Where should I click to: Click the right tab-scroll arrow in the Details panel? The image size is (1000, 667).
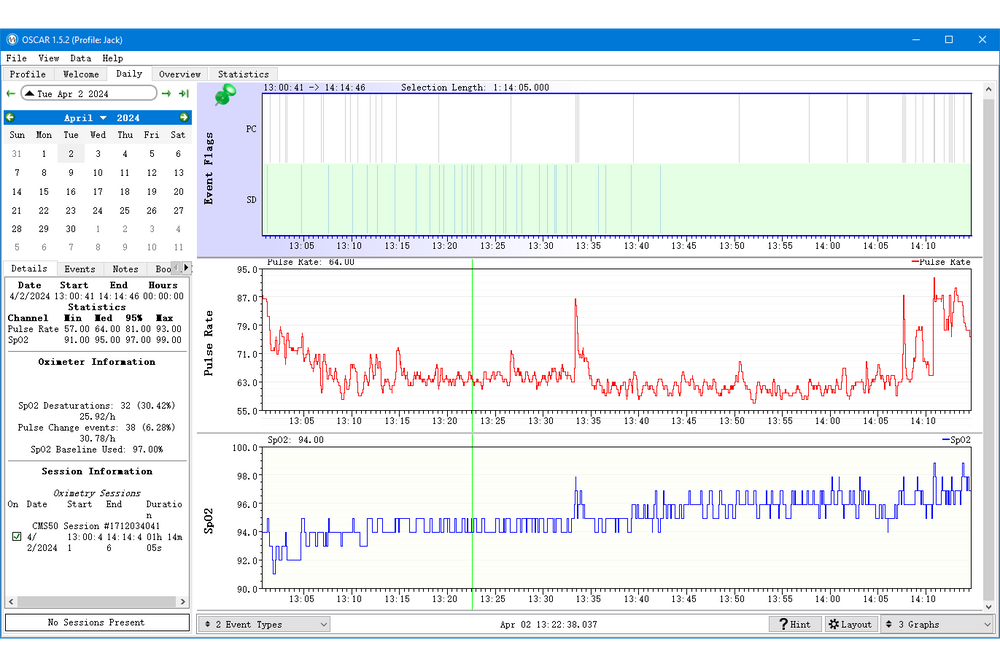tap(186, 268)
